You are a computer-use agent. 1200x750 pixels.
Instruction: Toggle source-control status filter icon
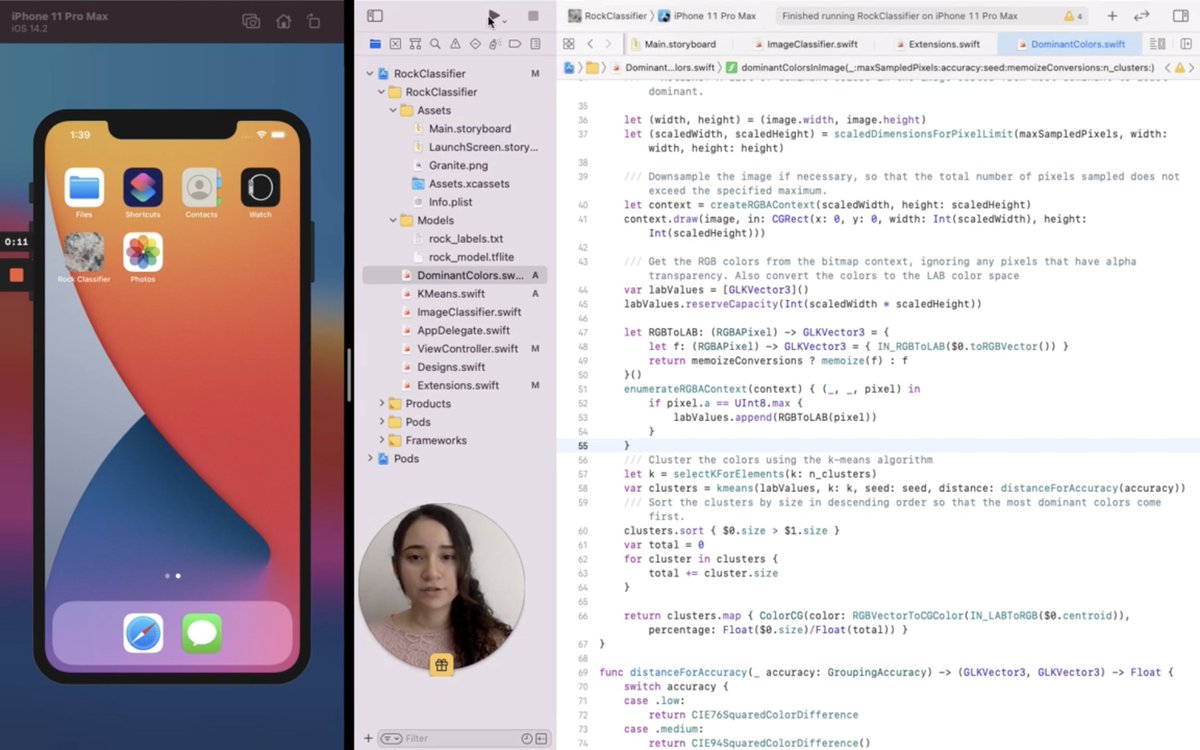[541, 738]
